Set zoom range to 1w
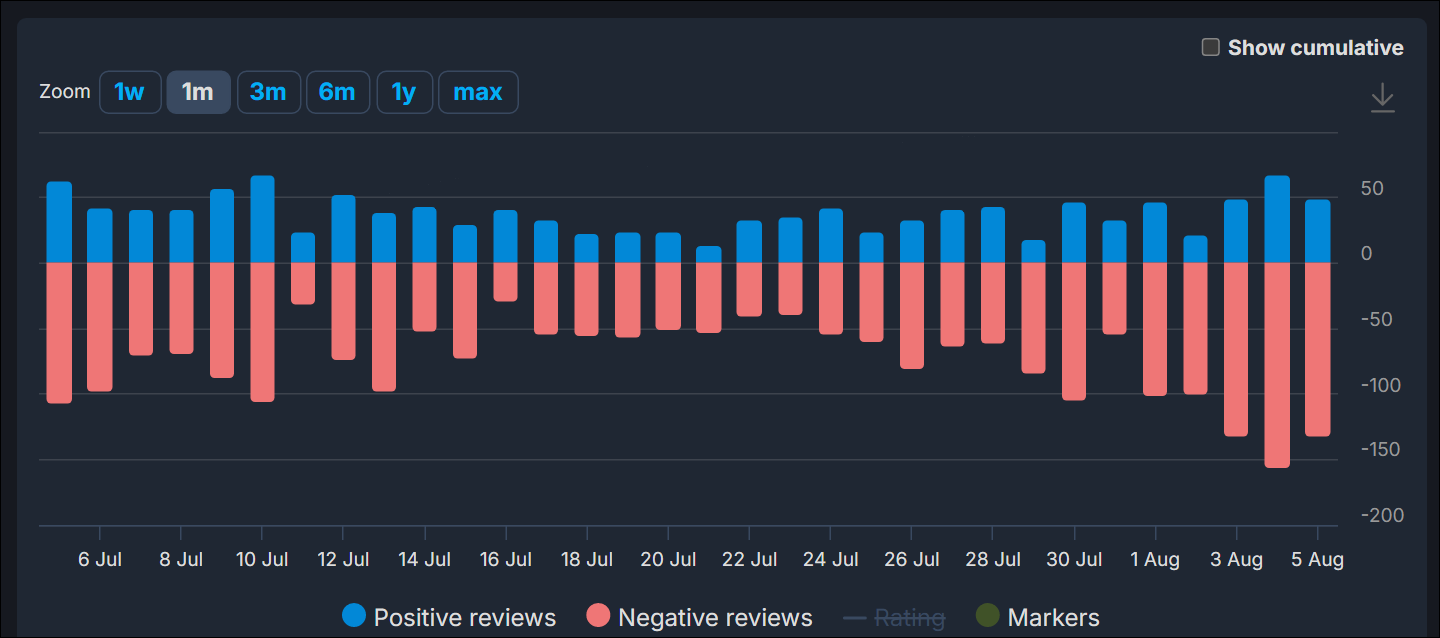Viewport: 1440px width, 638px height. [130, 92]
